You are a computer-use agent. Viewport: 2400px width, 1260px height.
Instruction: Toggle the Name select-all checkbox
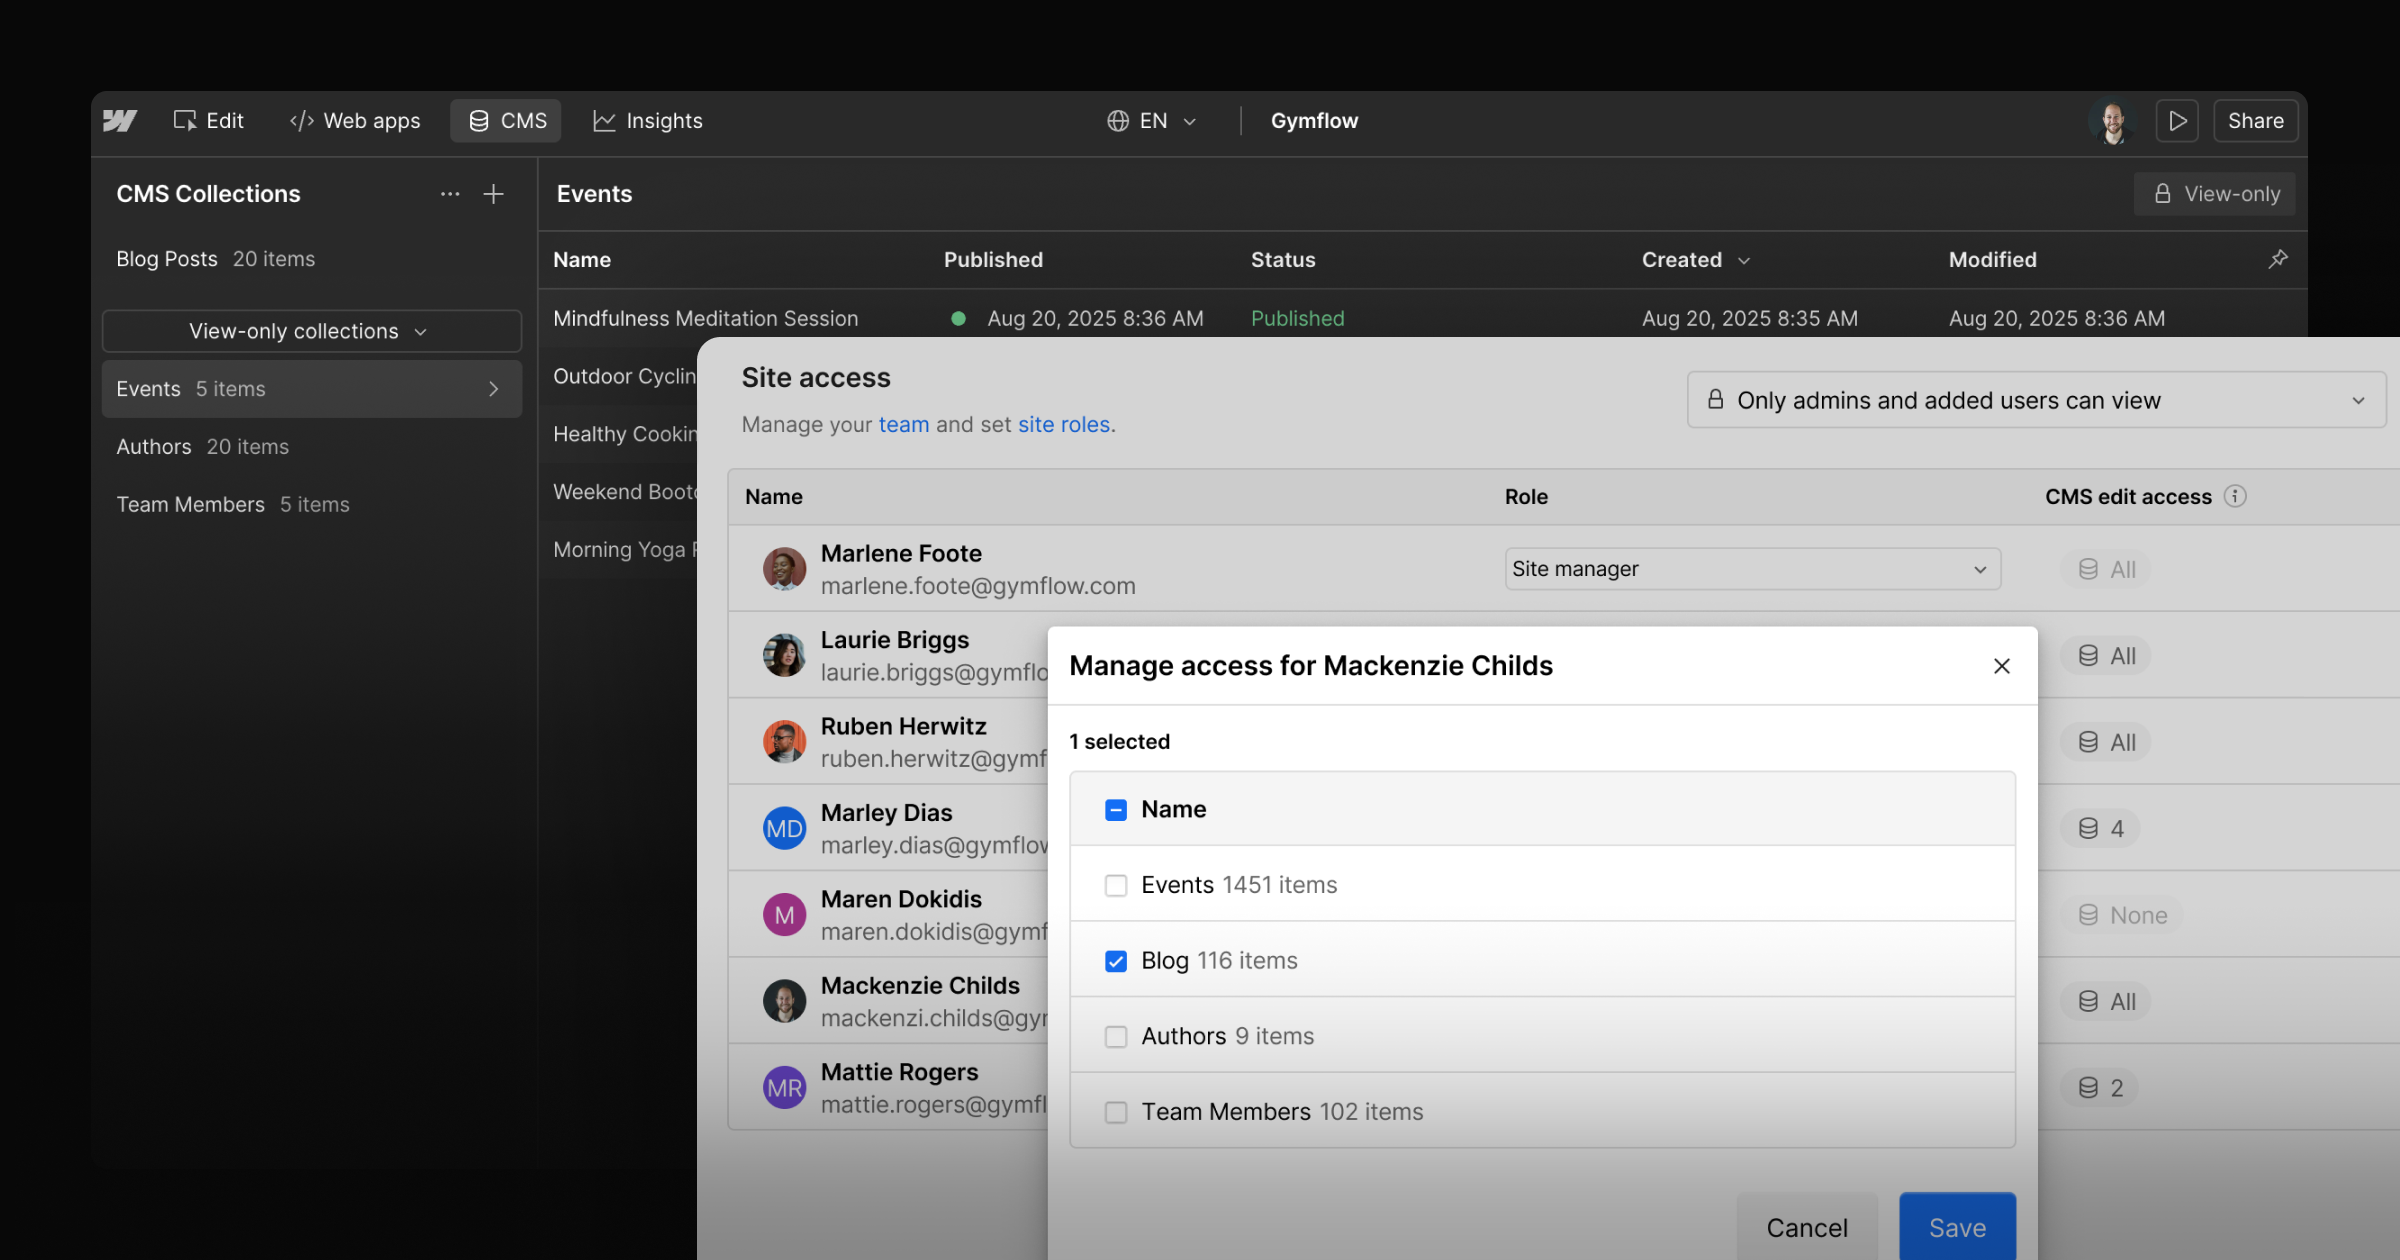1116,810
